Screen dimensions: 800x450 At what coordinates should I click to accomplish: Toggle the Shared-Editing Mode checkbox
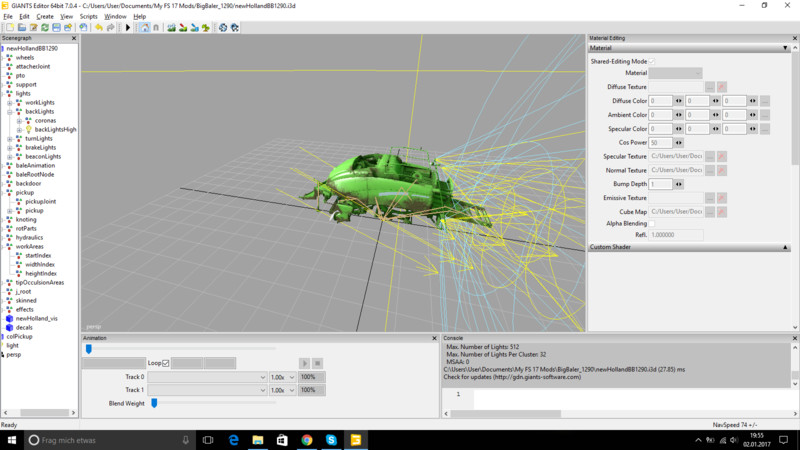click(x=653, y=61)
